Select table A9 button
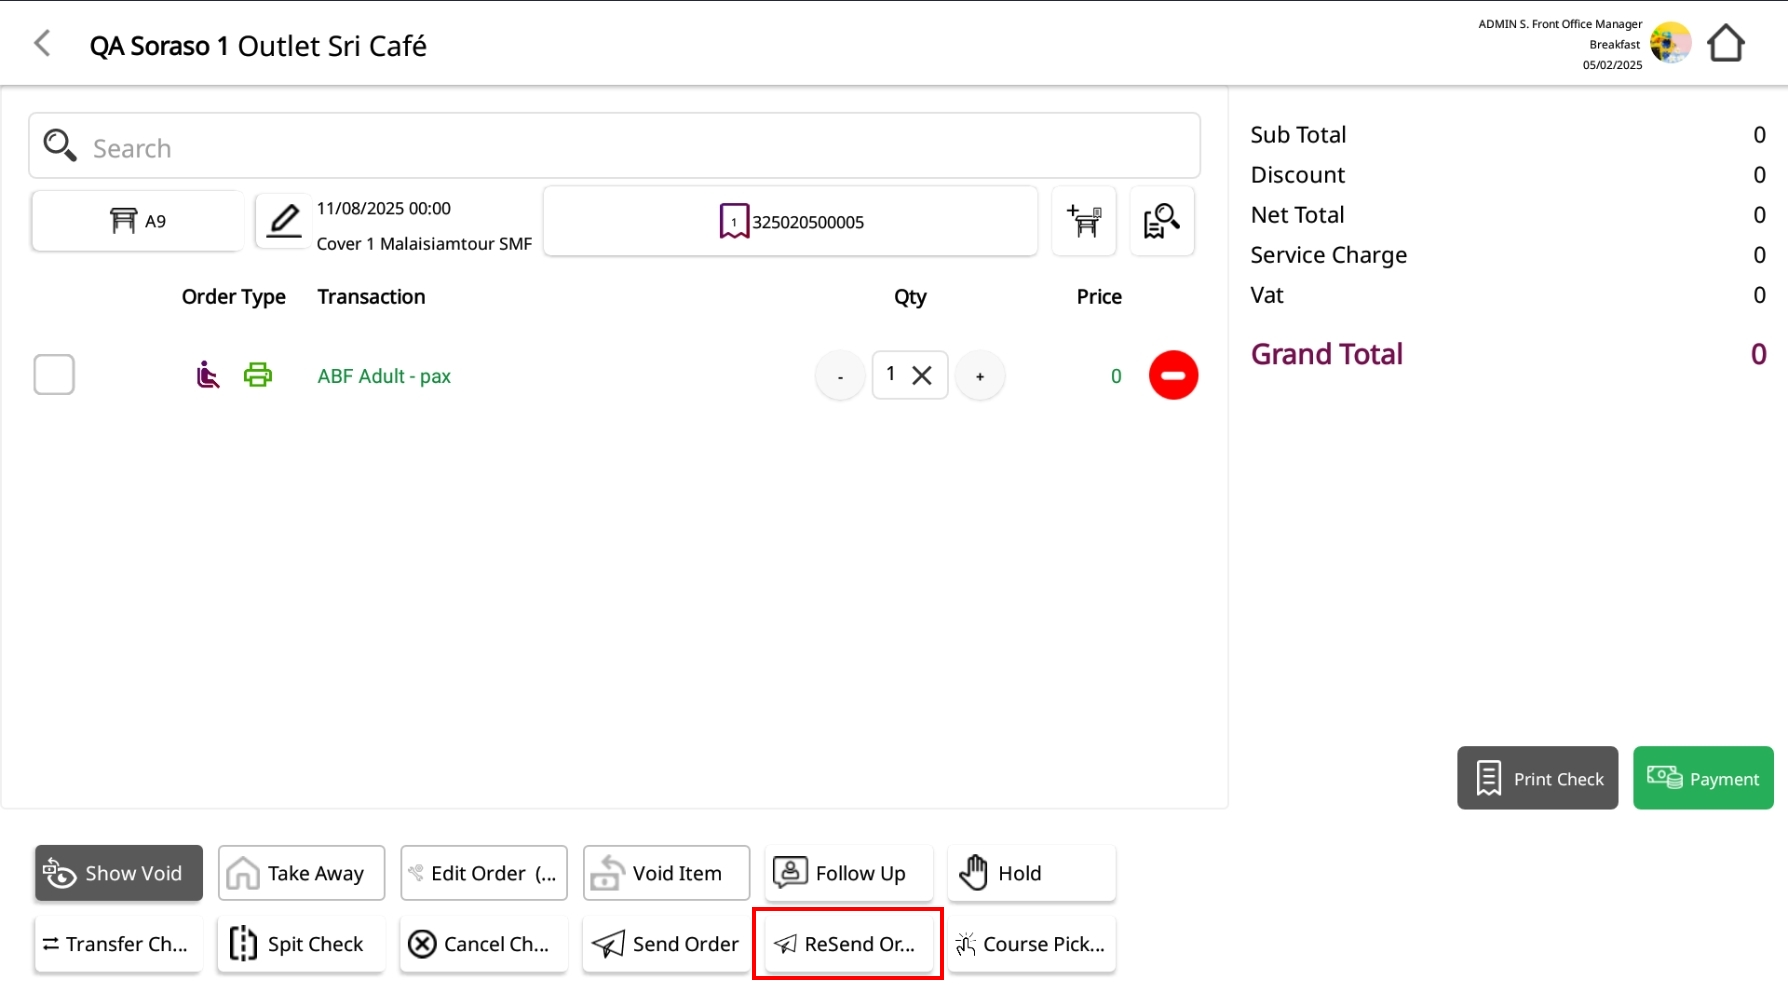The height and width of the screenshot is (1006, 1788). (x=137, y=221)
